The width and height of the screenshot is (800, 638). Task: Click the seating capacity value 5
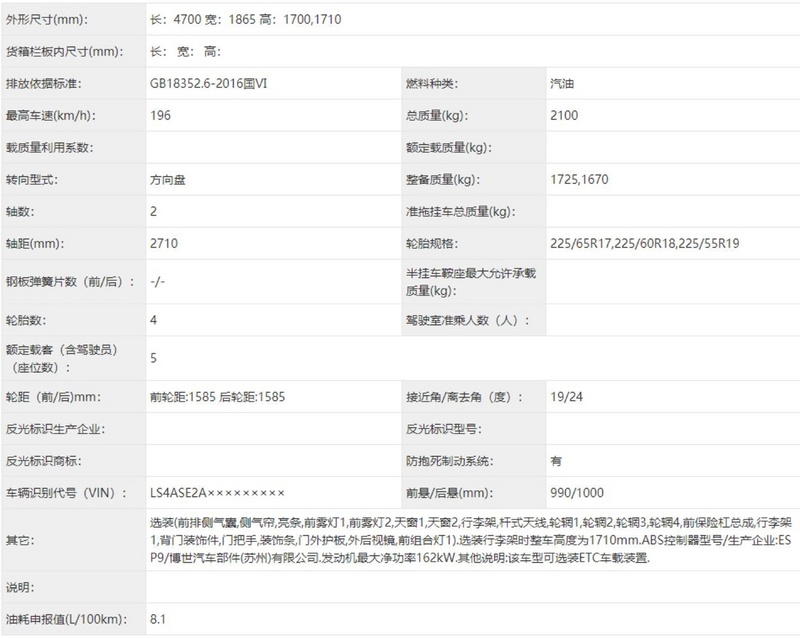pyautogui.click(x=153, y=358)
